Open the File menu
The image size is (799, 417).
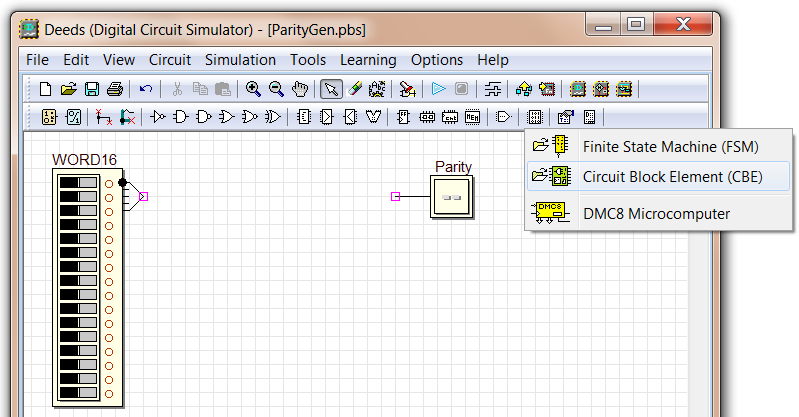(37, 60)
